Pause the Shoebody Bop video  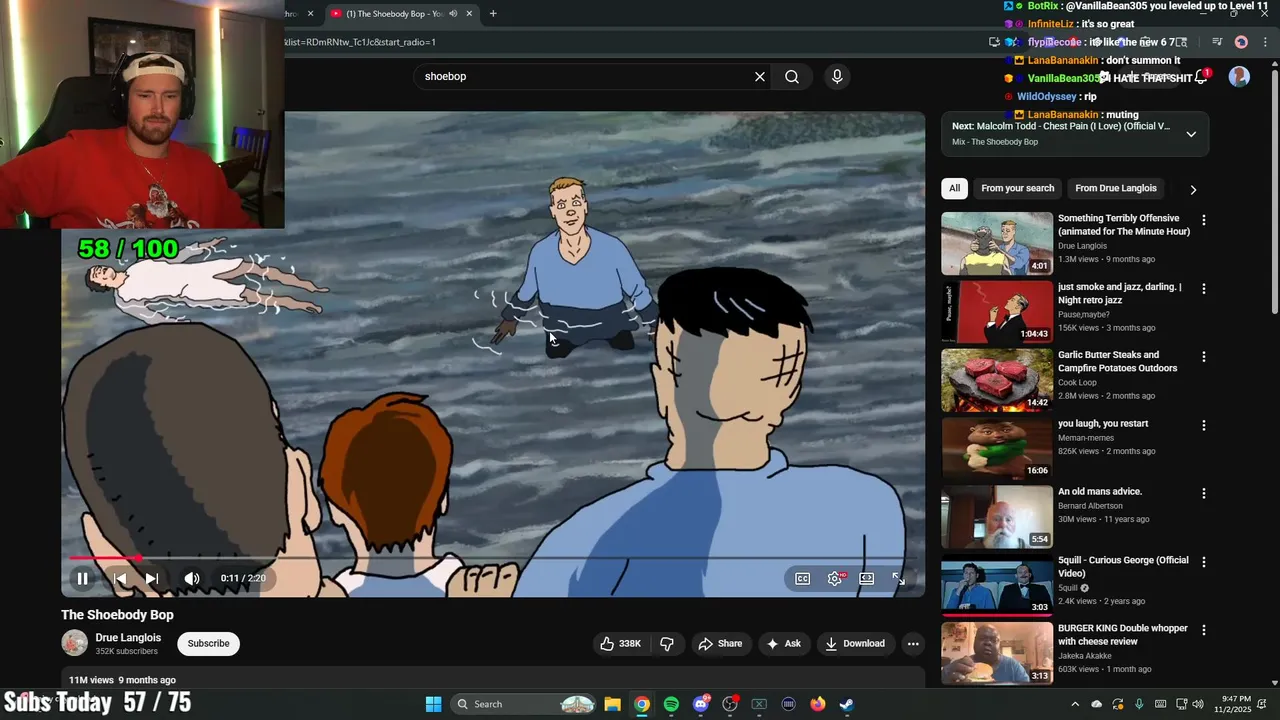point(83,578)
